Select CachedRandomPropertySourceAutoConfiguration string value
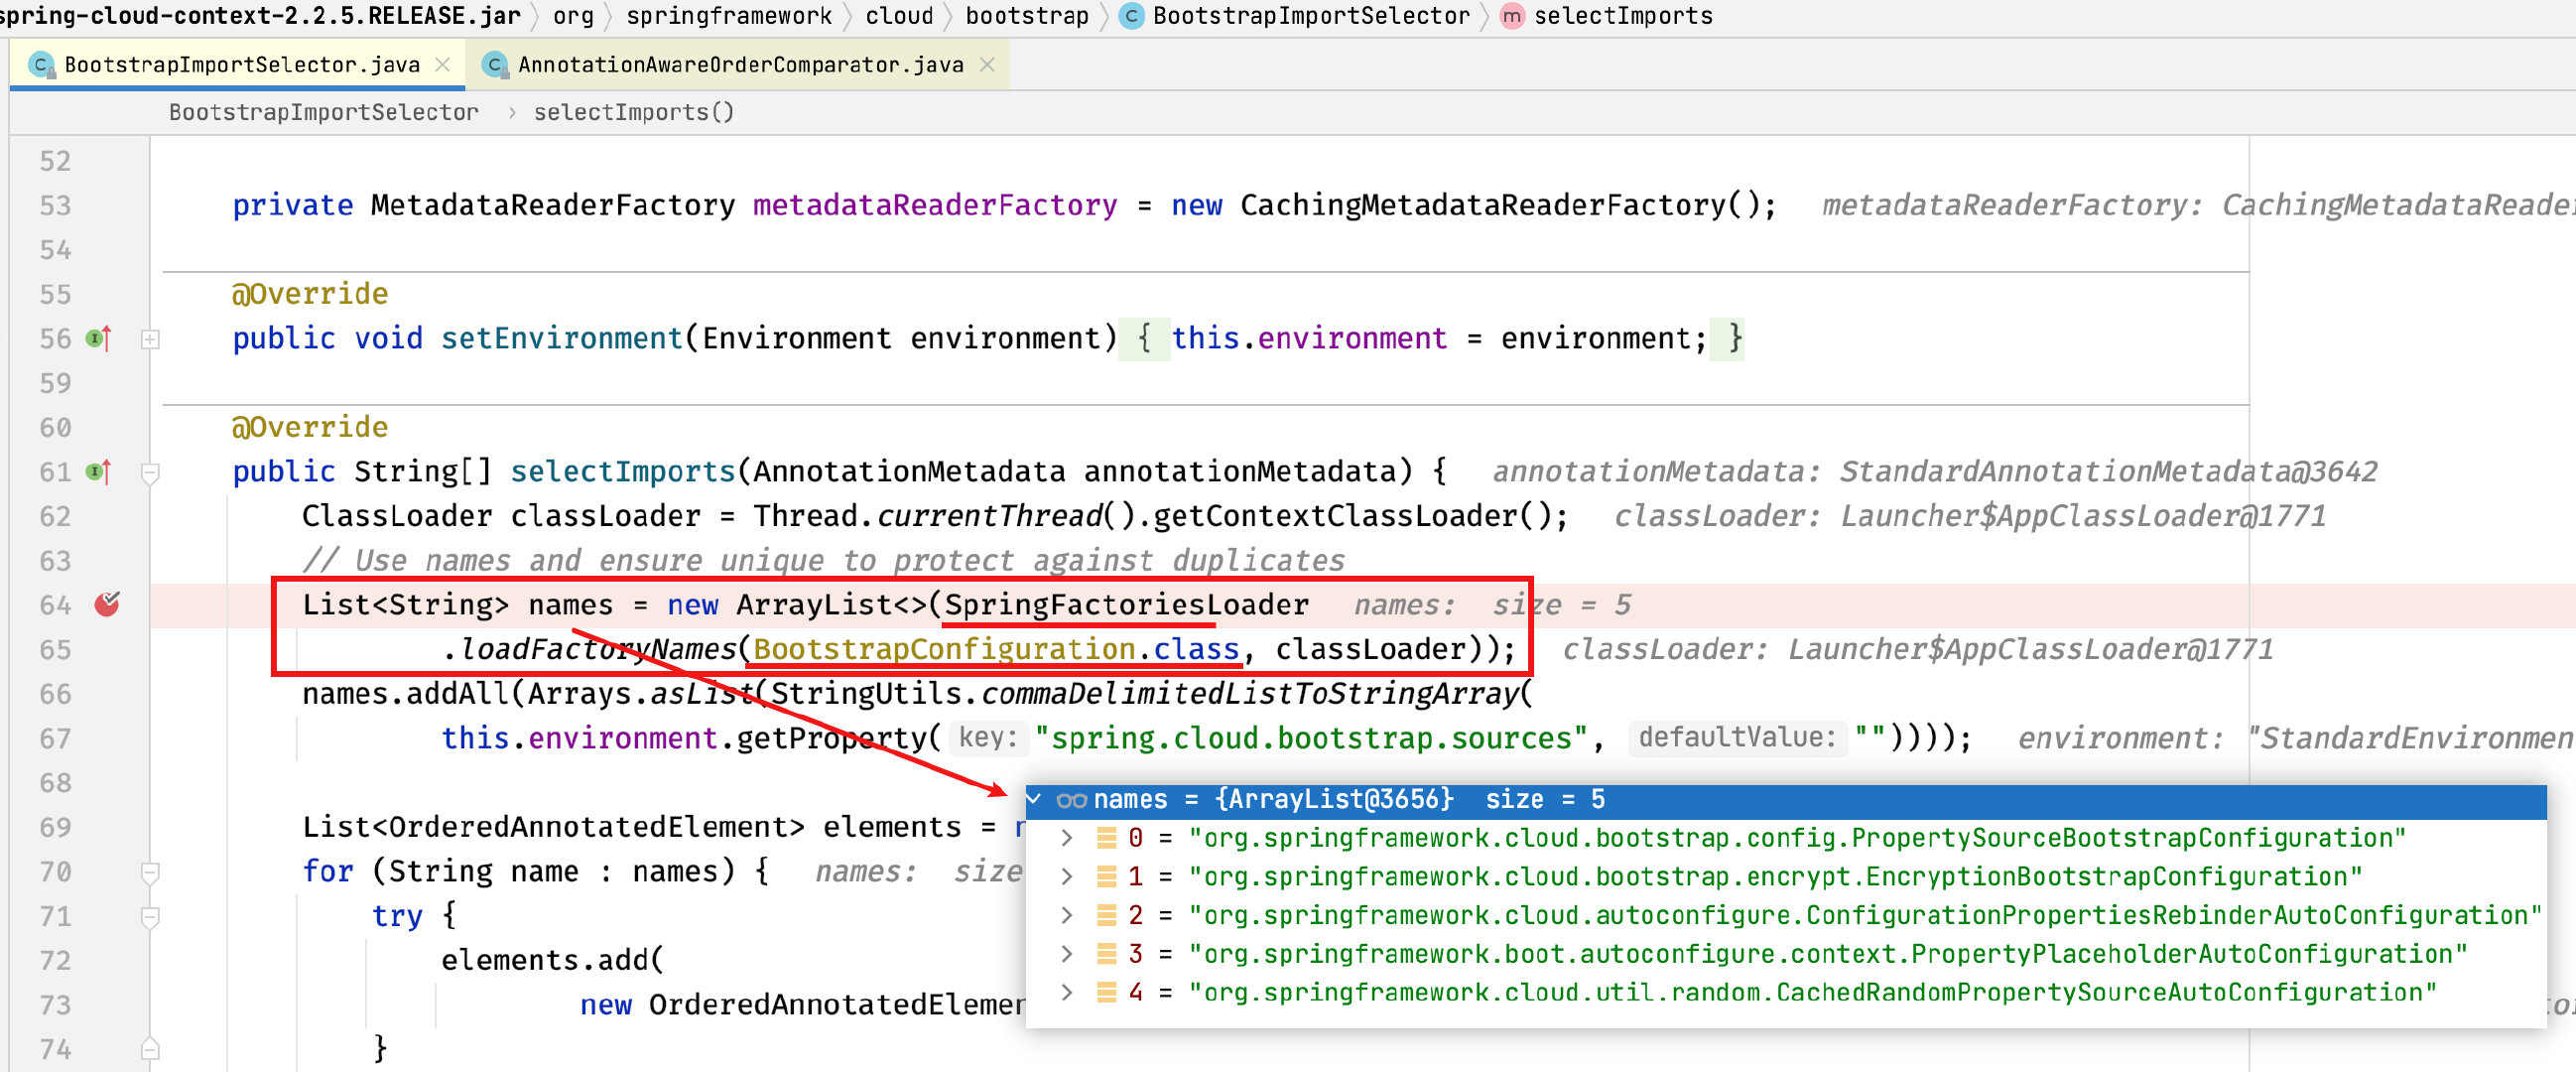Screen dimensions: 2576x1072 tap(1813, 993)
